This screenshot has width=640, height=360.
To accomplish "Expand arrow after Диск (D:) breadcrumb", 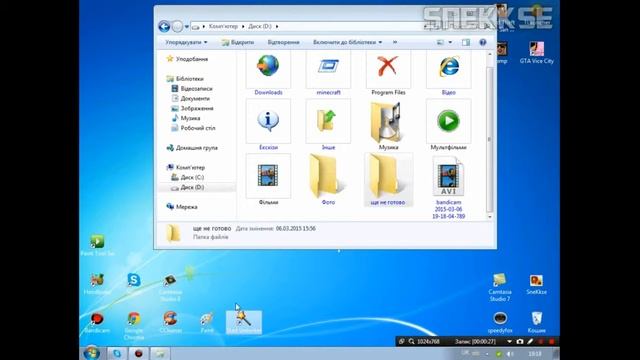I will tap(277, 27).
